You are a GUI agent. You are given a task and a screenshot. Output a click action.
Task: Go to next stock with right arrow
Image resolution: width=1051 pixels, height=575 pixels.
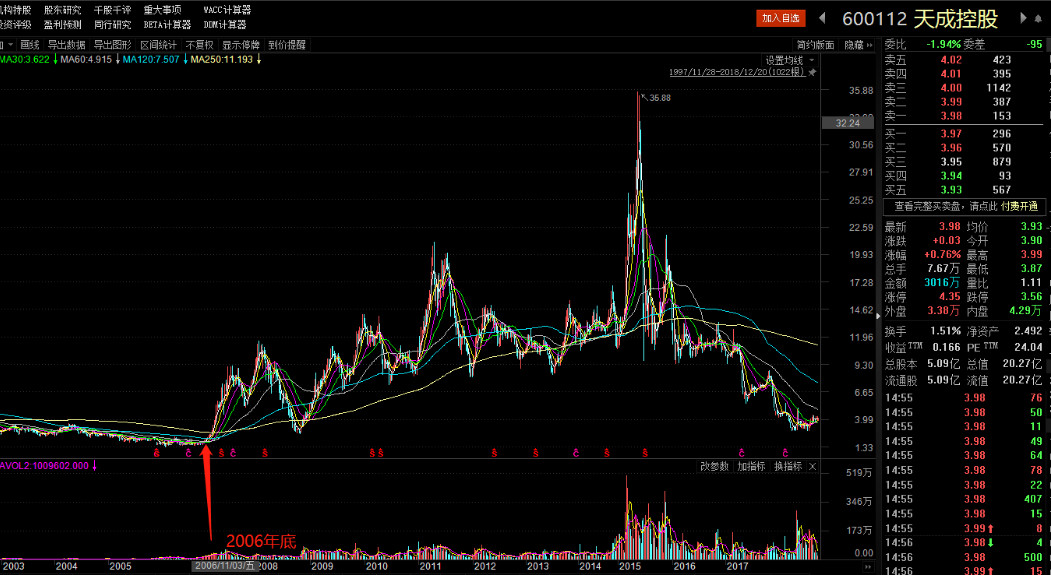[1021, 18]
